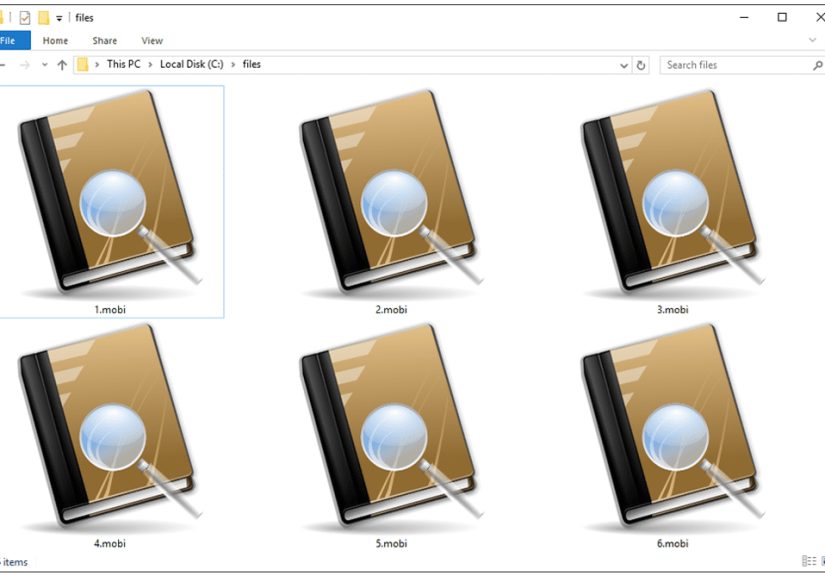
Task: Maximize the files window
Action: [782, 17]
